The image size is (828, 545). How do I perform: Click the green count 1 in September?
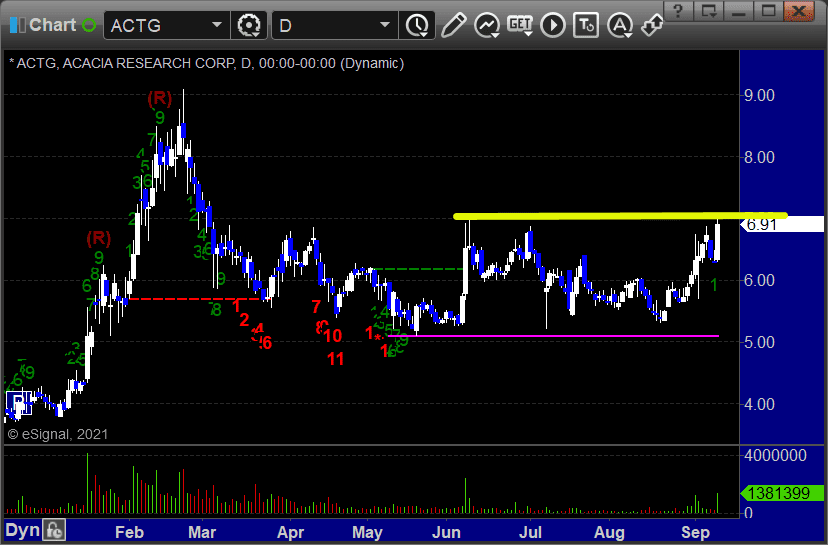coord(714,285)
